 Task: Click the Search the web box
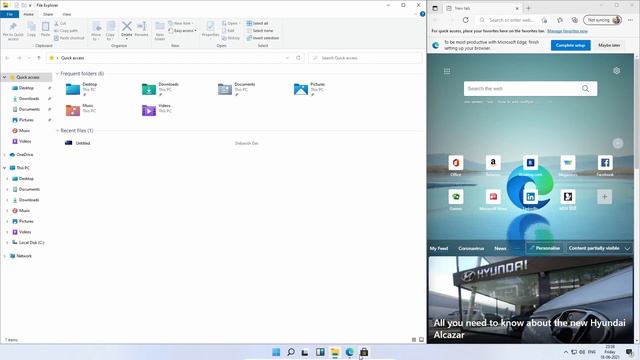click(x=530, y=89)
